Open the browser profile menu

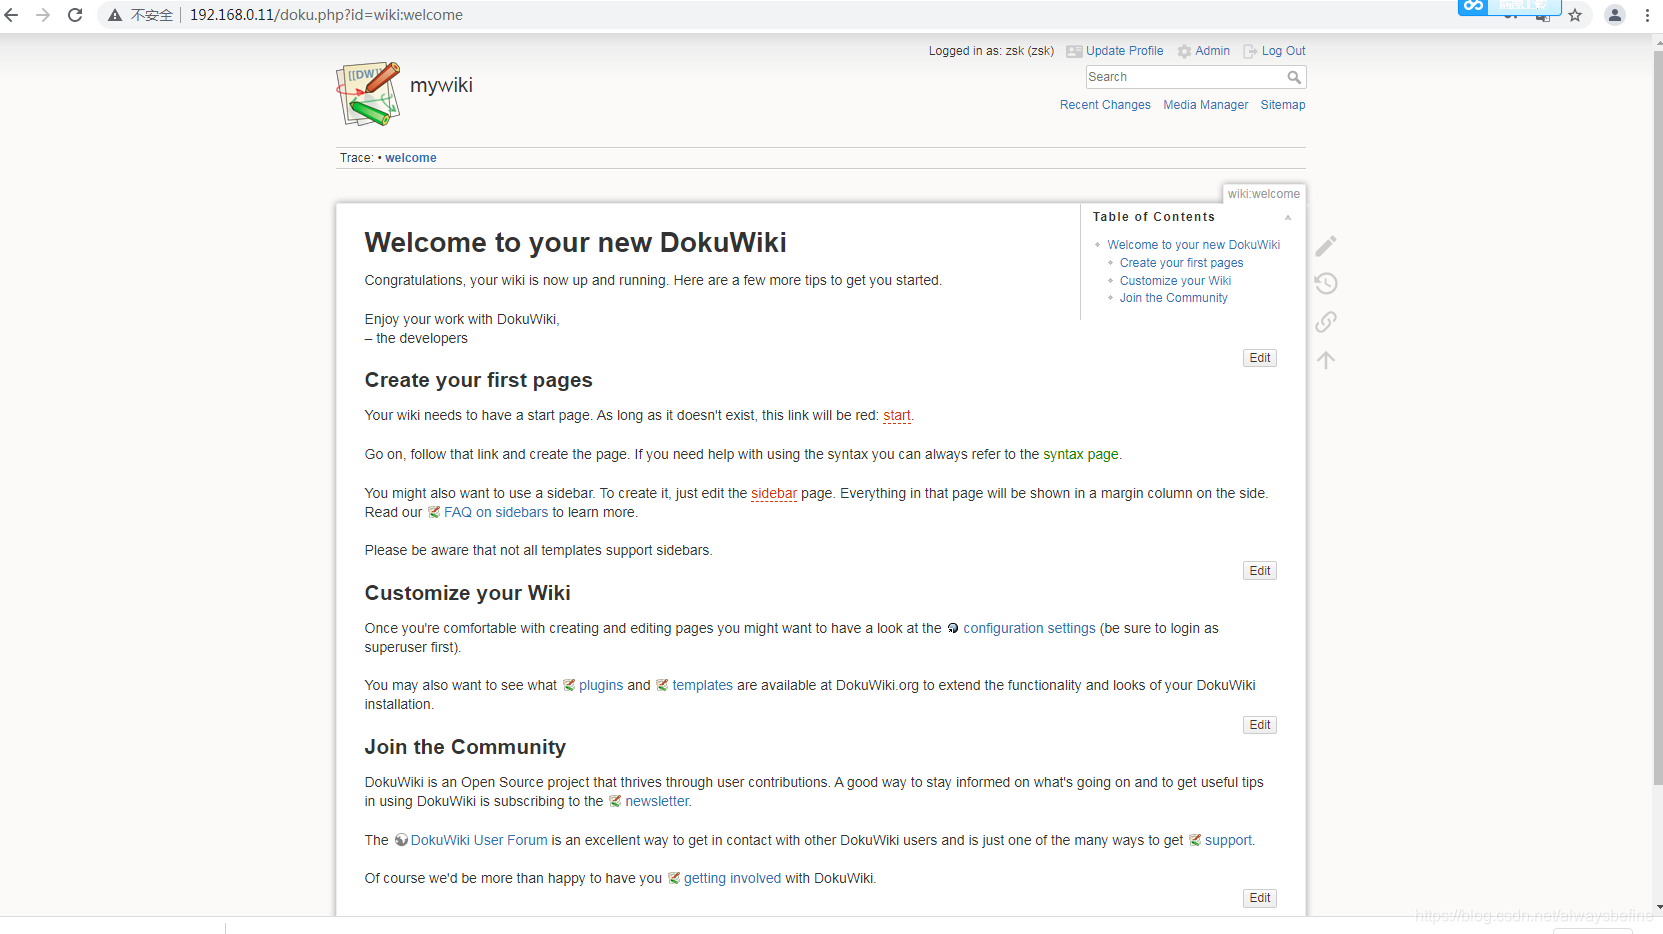(1615, 15)
